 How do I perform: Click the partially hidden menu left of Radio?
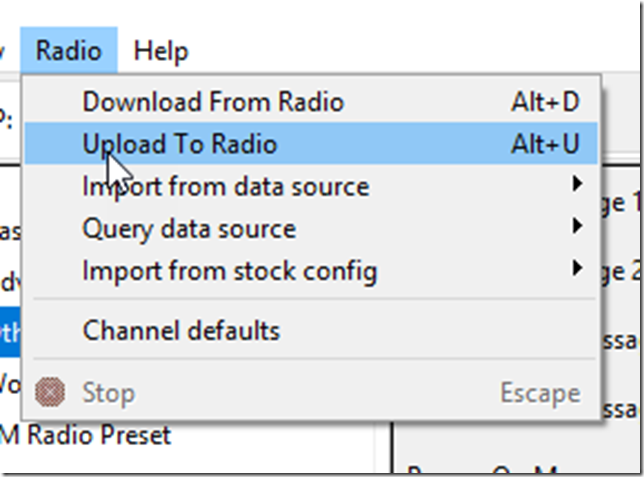click(4, 50)
